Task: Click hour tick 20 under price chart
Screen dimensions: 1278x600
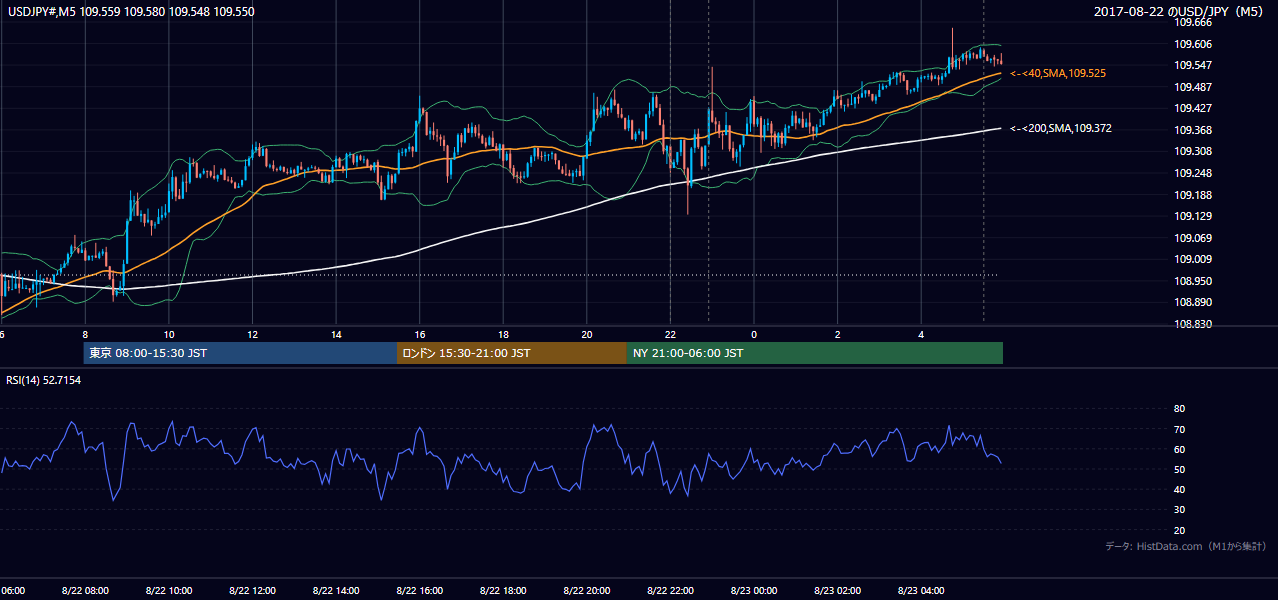Action: pyautogui.click(x=587, y=335)
